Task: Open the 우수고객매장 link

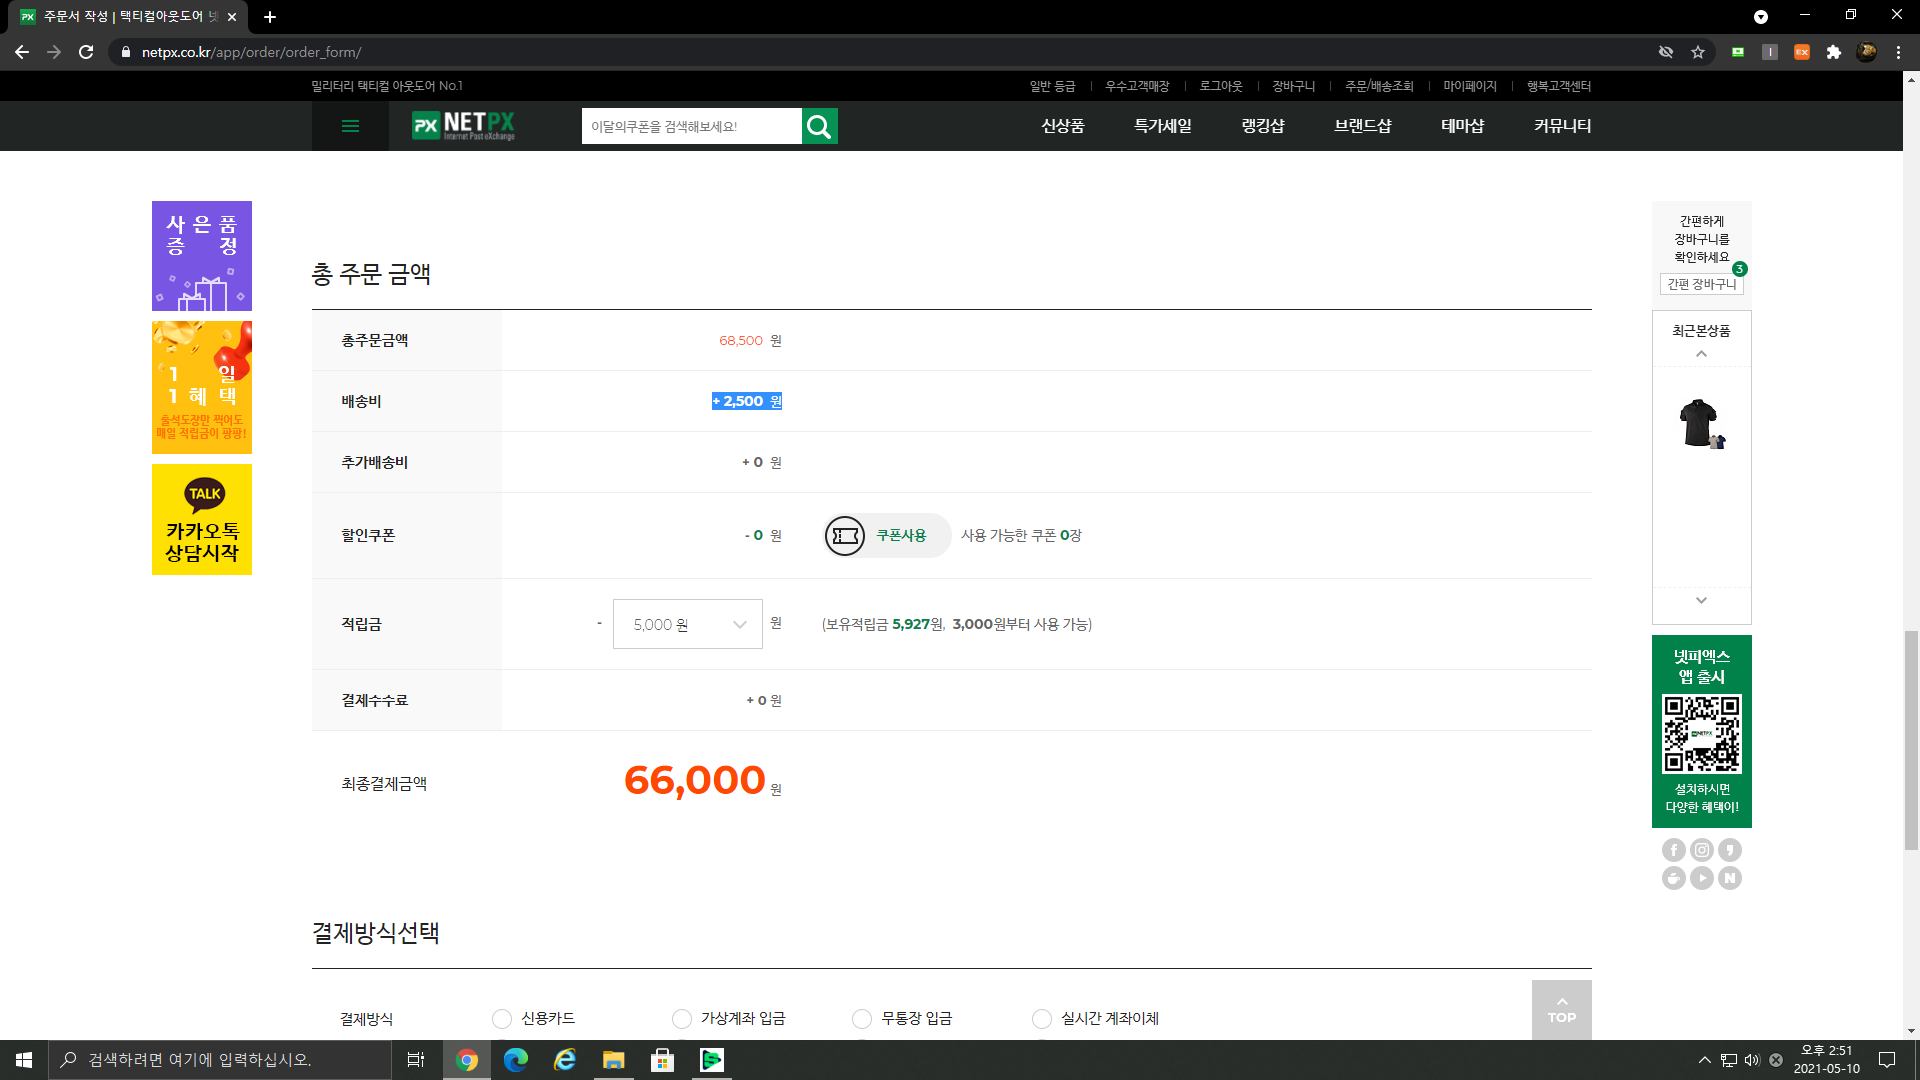Action: tap(1137, 86)
